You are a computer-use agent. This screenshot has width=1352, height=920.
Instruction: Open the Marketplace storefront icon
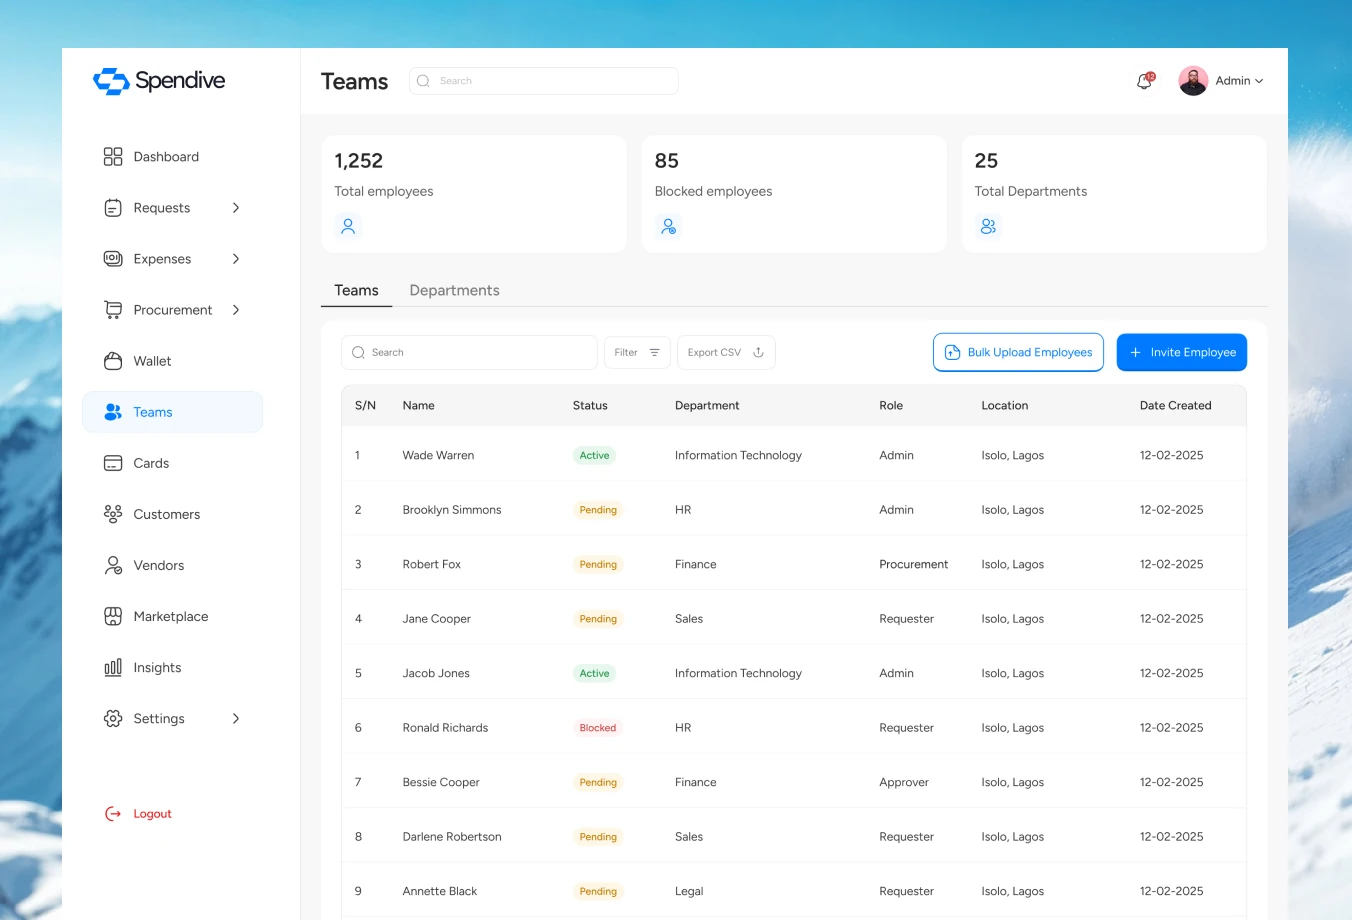[113, 616]
